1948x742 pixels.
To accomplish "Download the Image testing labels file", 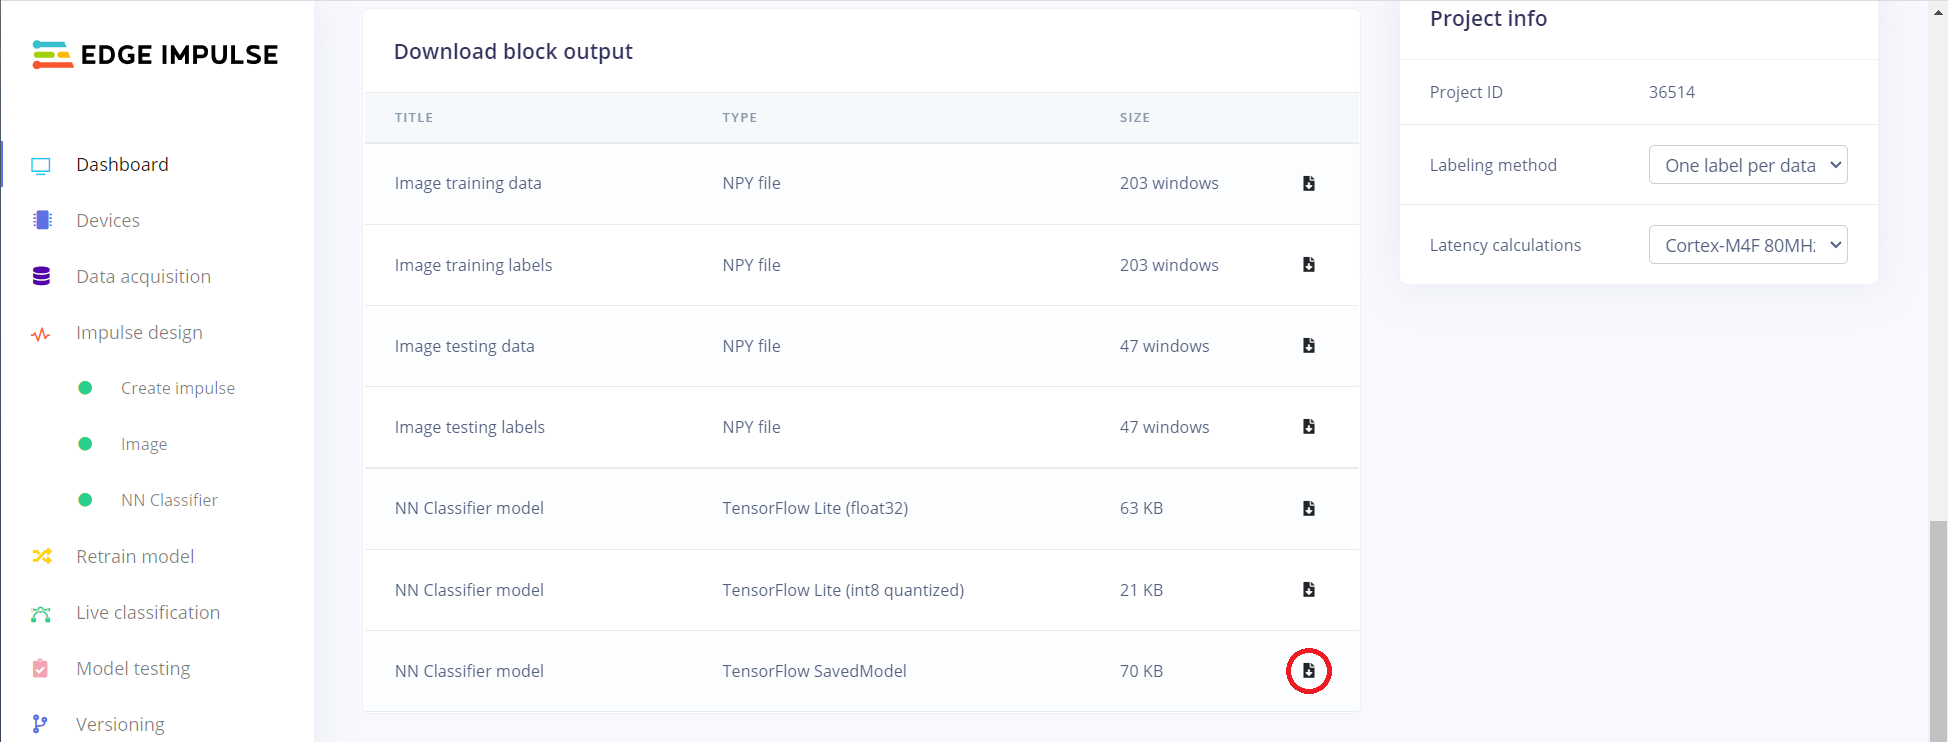I will 1308,426.
